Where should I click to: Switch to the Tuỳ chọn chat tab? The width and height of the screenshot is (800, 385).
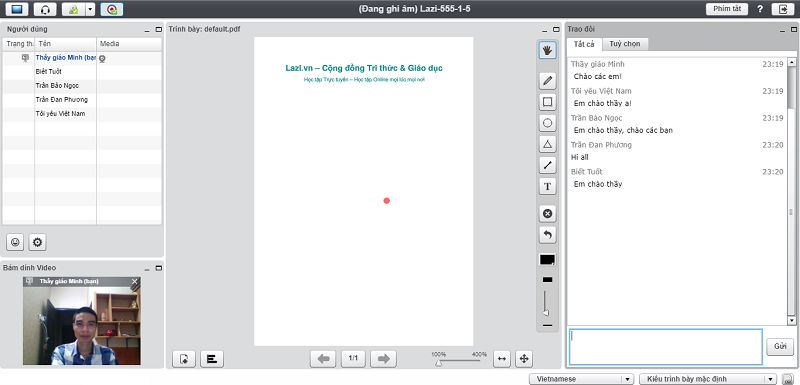624,44
